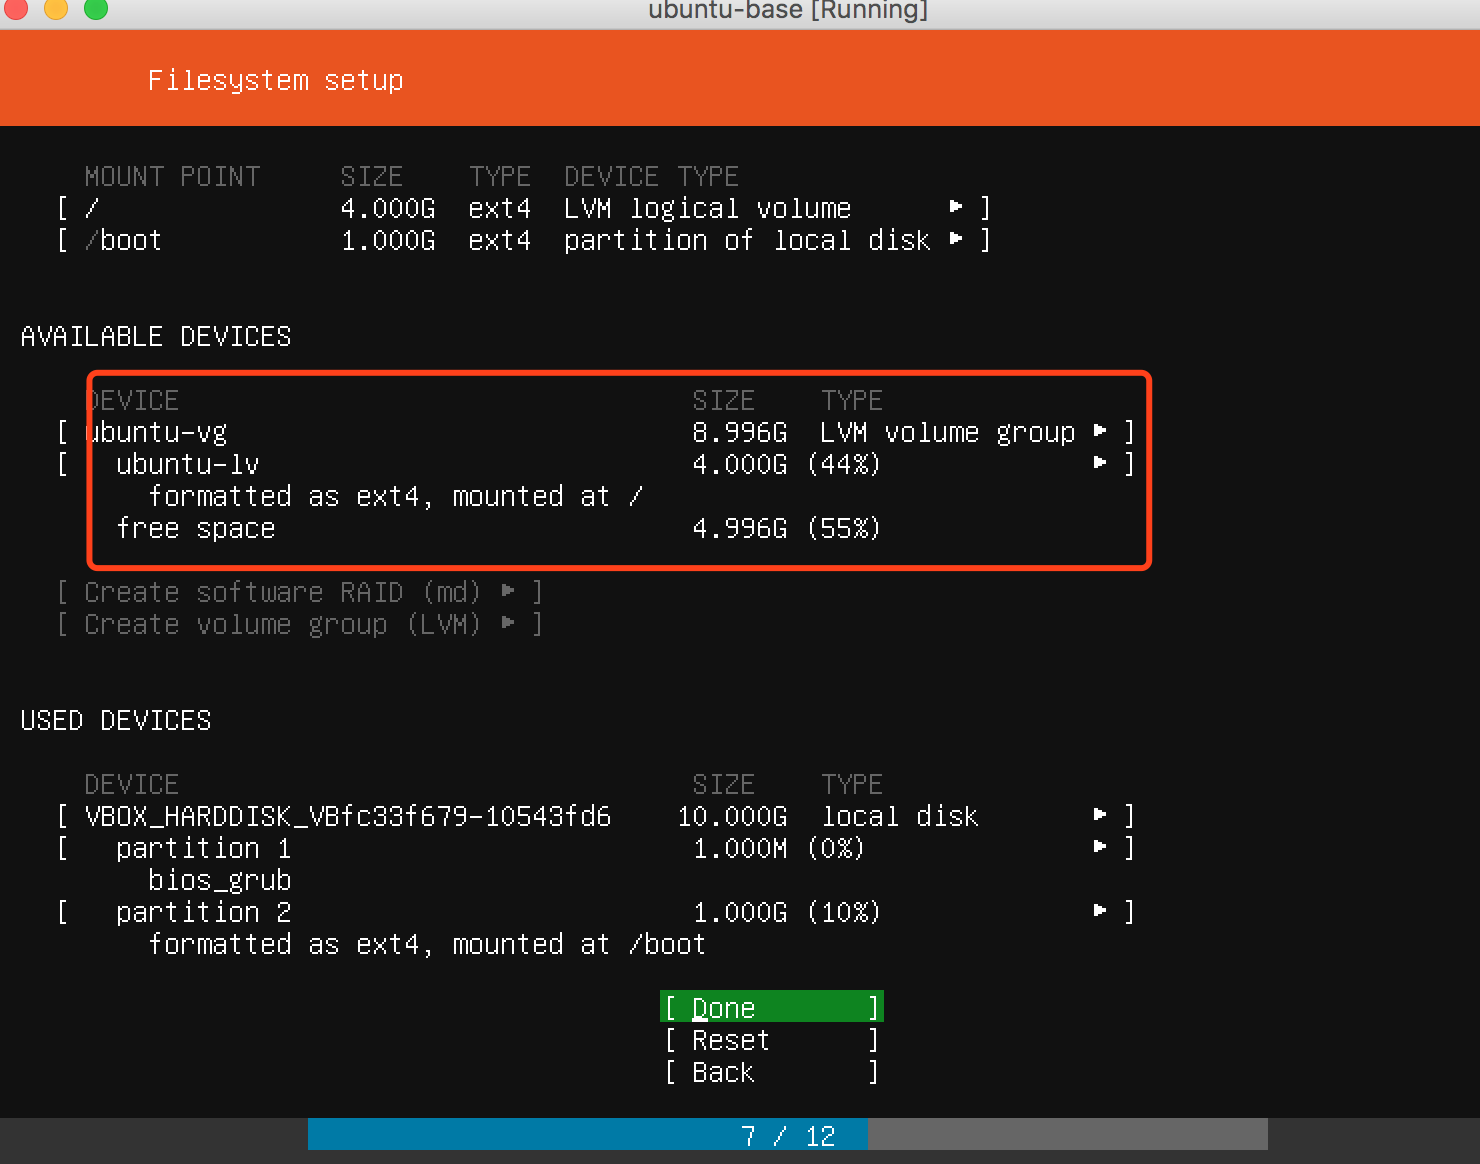Viewport: 1480px width, 1164px height.
Task: Open ubuntu-vg volume group arrow menu
Action: click(x=1100, y=431)
